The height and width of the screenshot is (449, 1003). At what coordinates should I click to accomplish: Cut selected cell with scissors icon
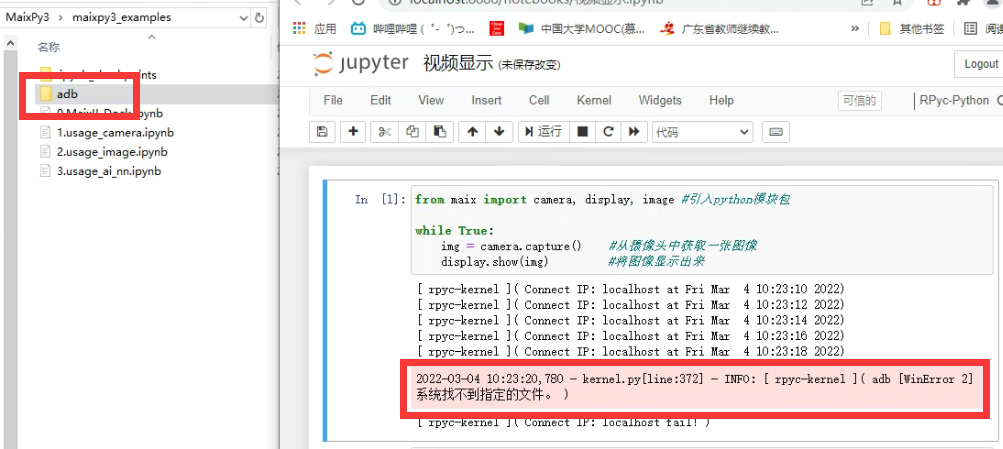pos(384,132)
